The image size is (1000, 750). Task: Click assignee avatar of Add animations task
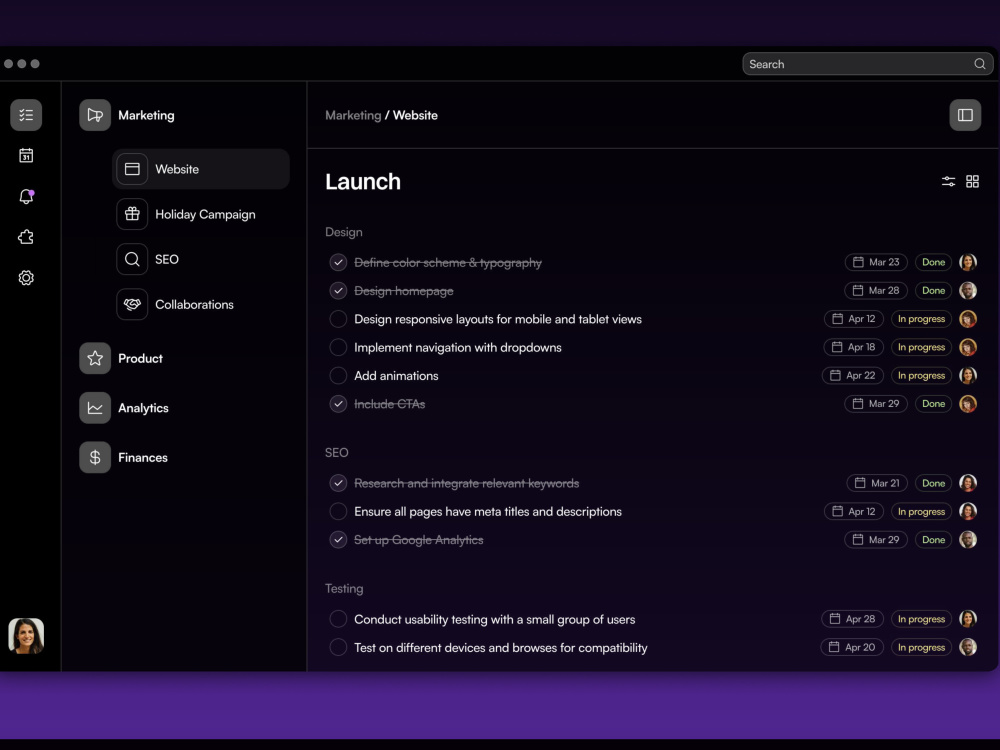pyautogui.click(x=968, y=376)
